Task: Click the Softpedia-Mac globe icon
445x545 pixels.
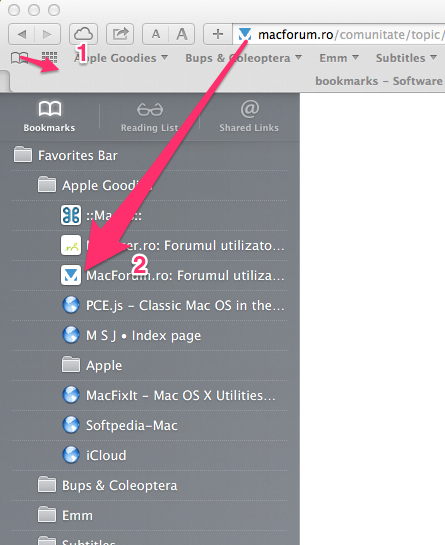Action: (71, 425)
